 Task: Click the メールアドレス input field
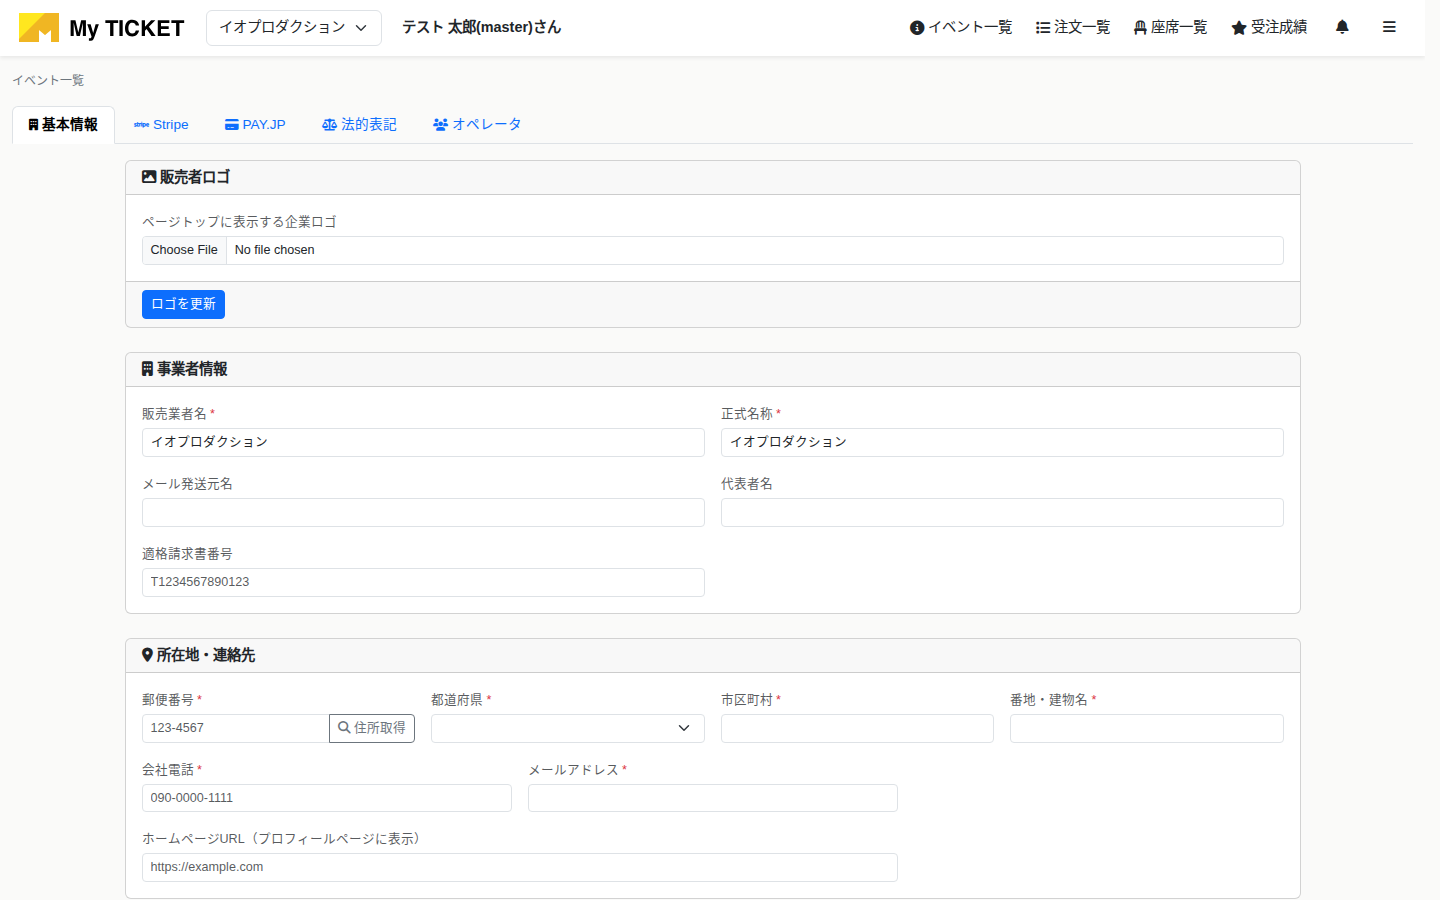713,798
